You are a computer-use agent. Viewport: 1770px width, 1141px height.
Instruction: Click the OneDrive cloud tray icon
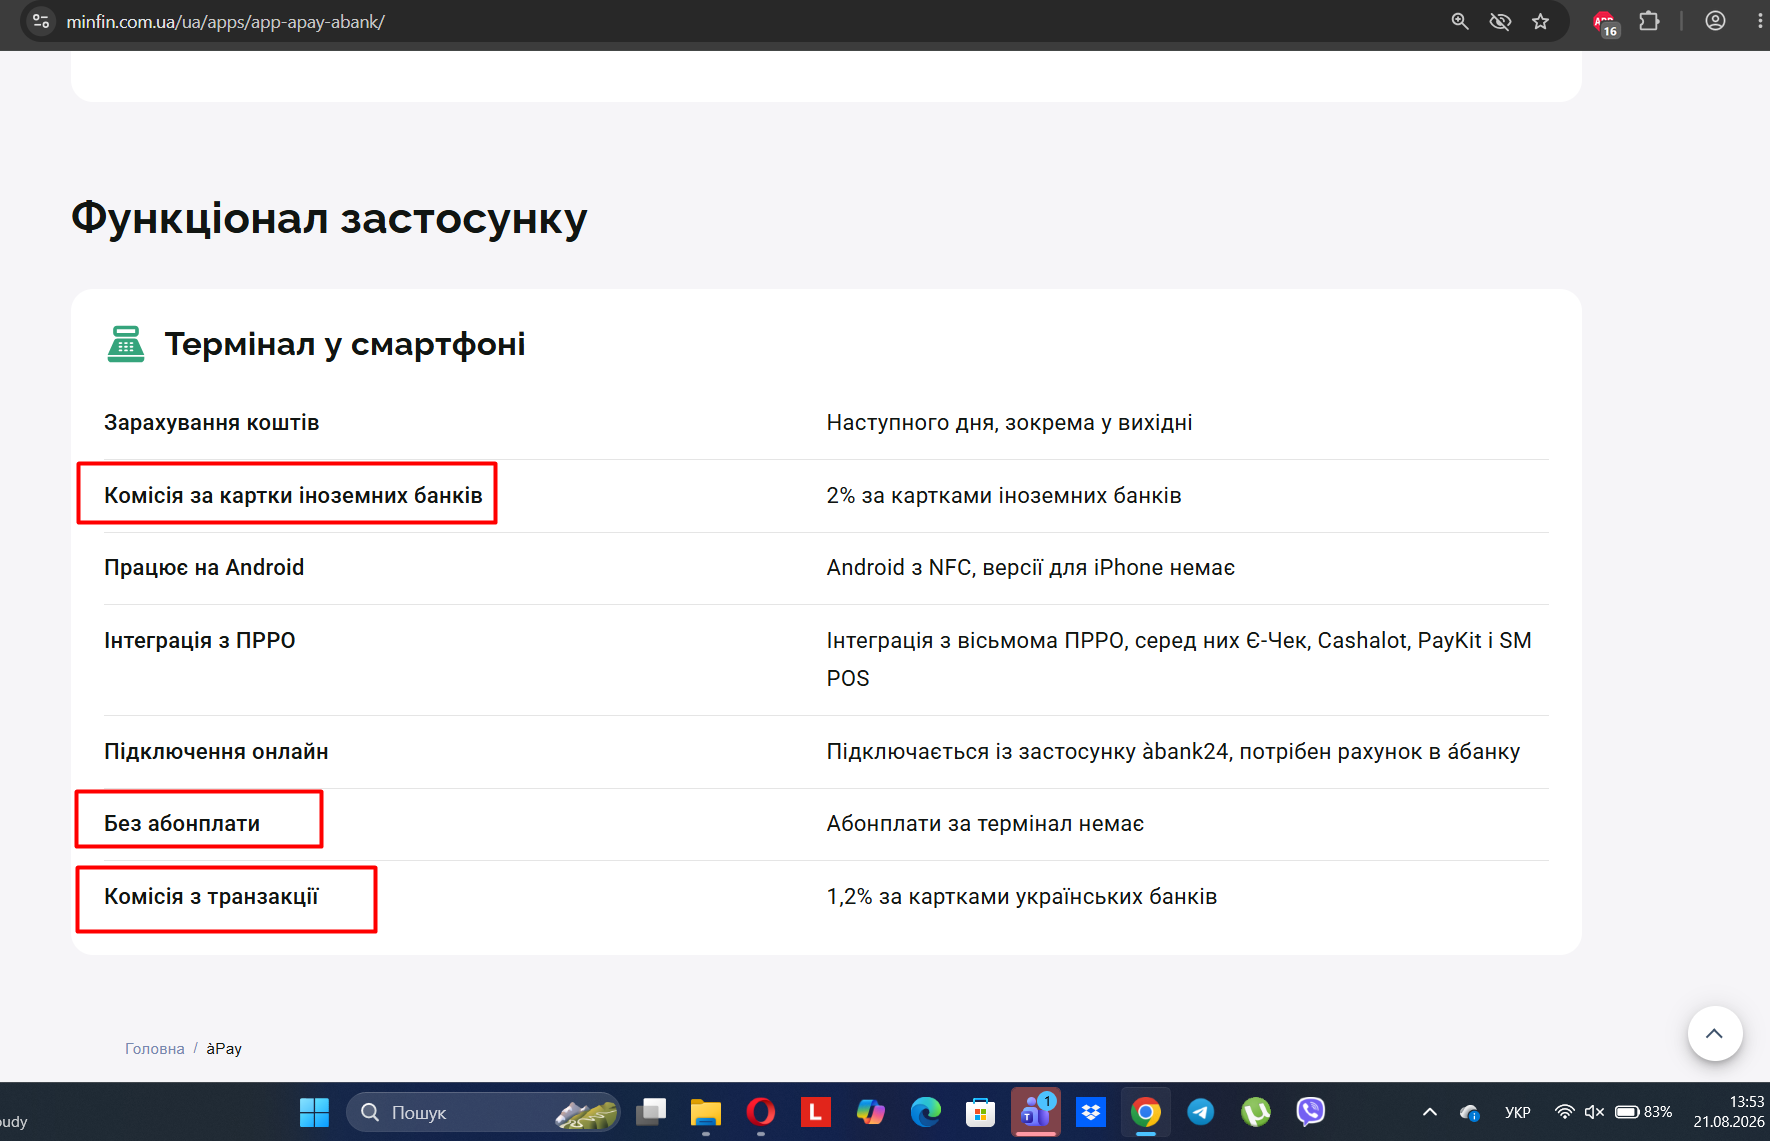coord(1470,1112)
